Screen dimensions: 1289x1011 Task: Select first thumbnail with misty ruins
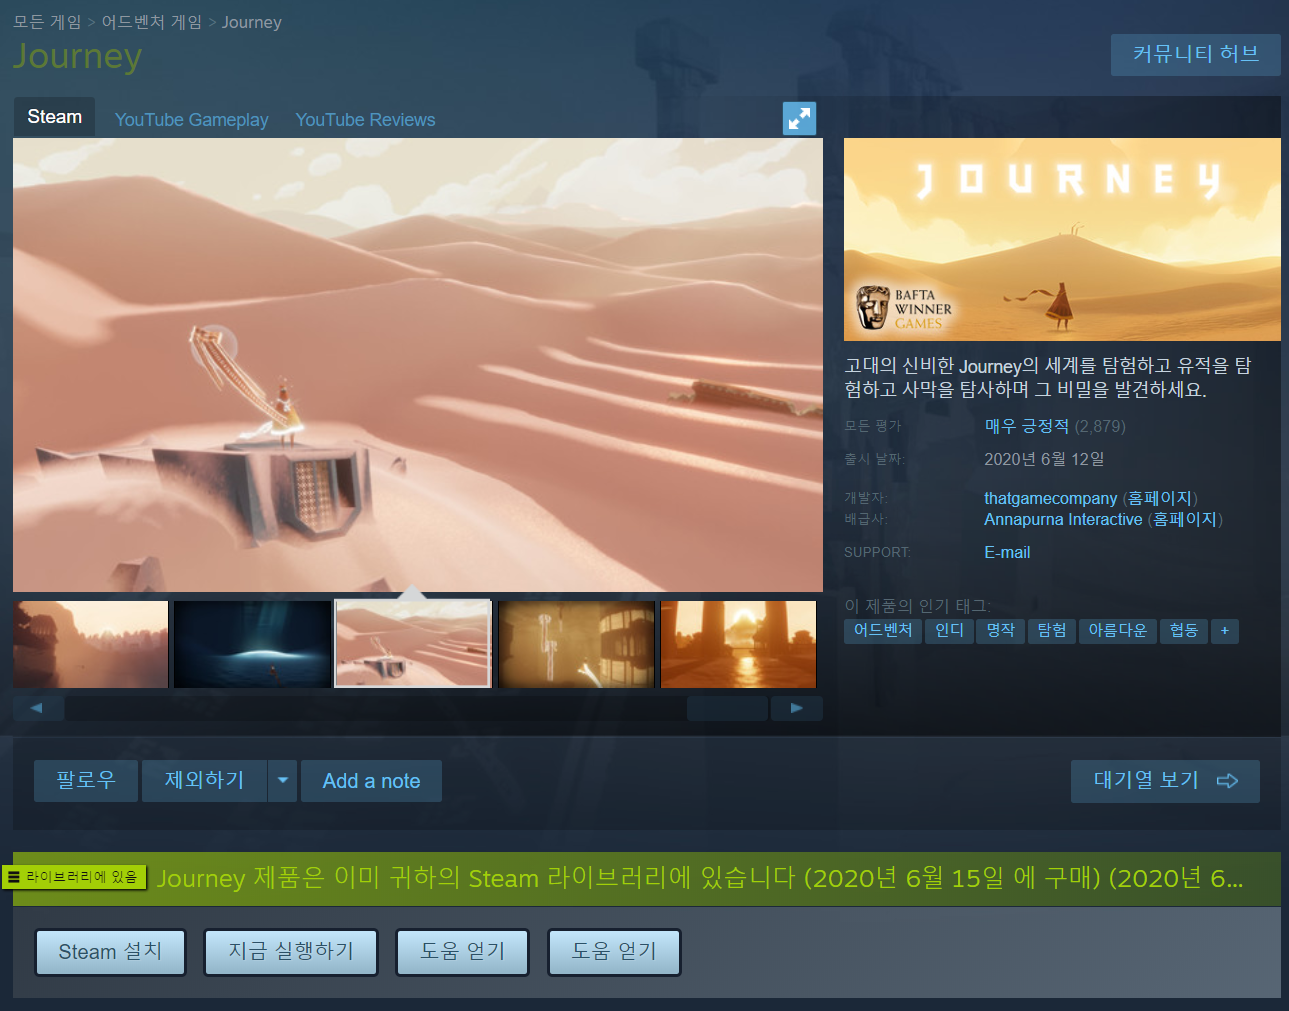tap(91, 644)
